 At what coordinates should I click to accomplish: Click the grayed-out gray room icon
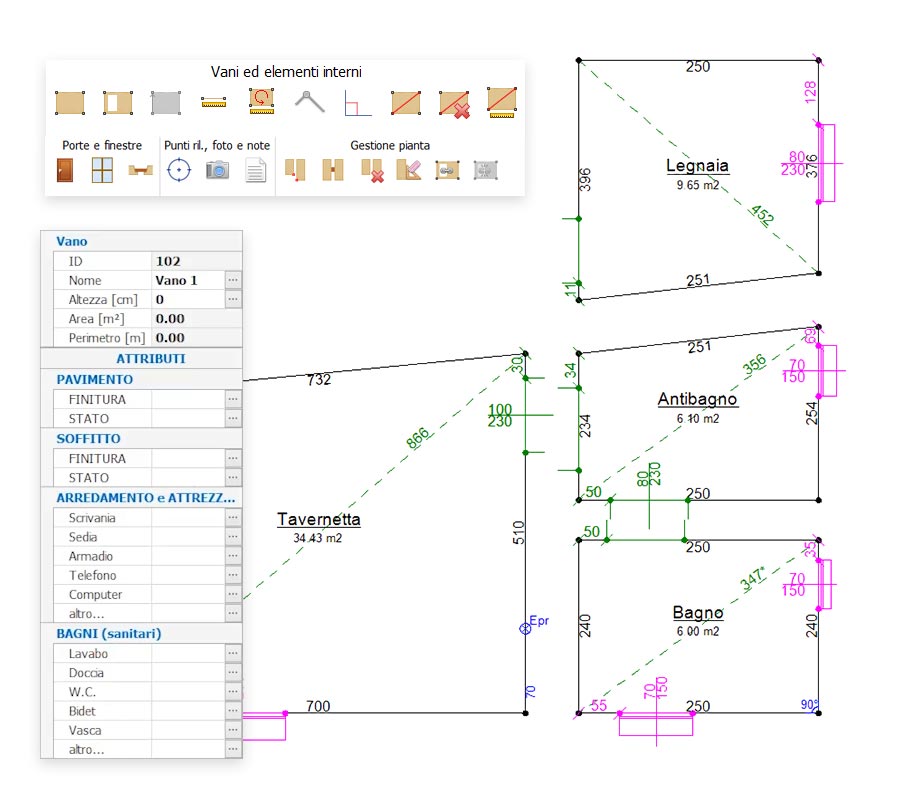166,103
